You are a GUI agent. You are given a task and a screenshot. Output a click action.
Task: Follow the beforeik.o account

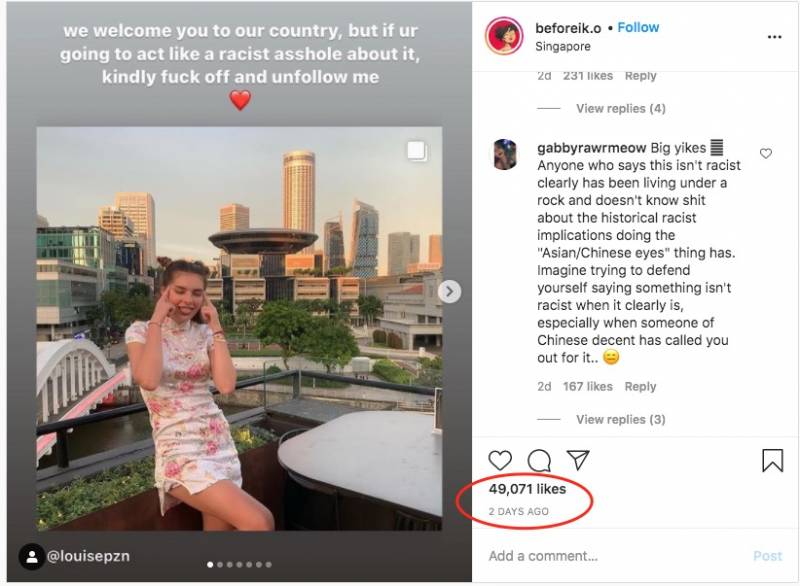pyautogui.click(x=638, y=28)
